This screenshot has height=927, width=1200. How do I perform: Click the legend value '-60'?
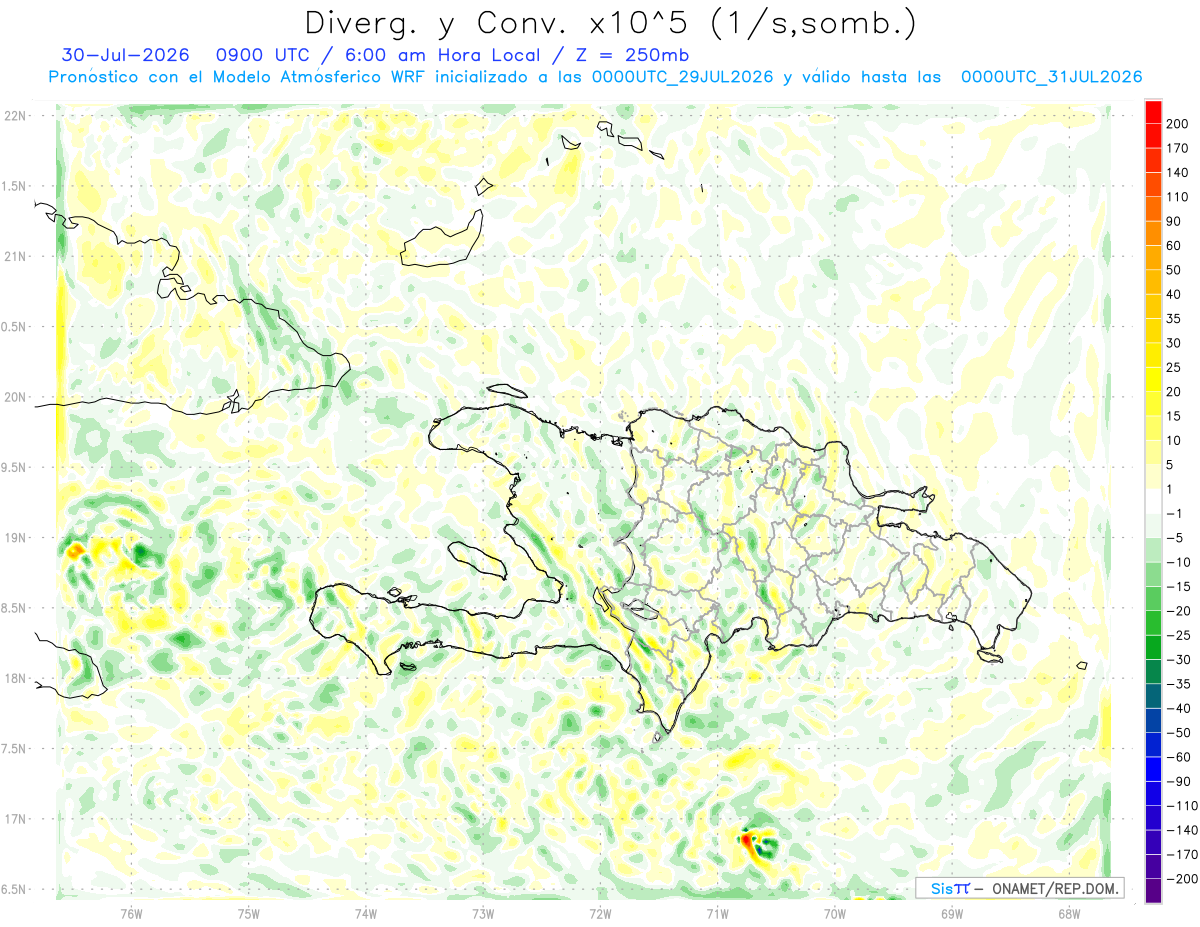coord(1178,758)
